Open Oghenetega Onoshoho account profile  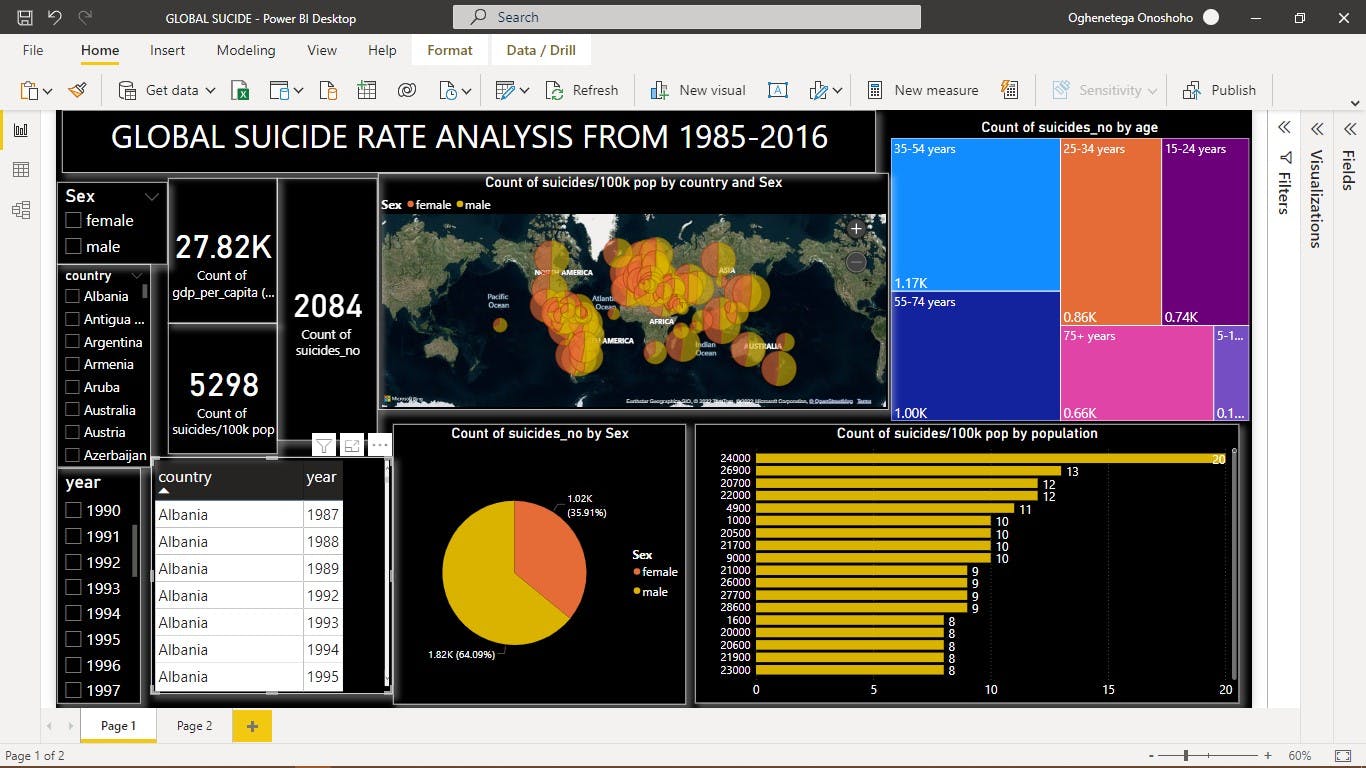pos(1143,17)
